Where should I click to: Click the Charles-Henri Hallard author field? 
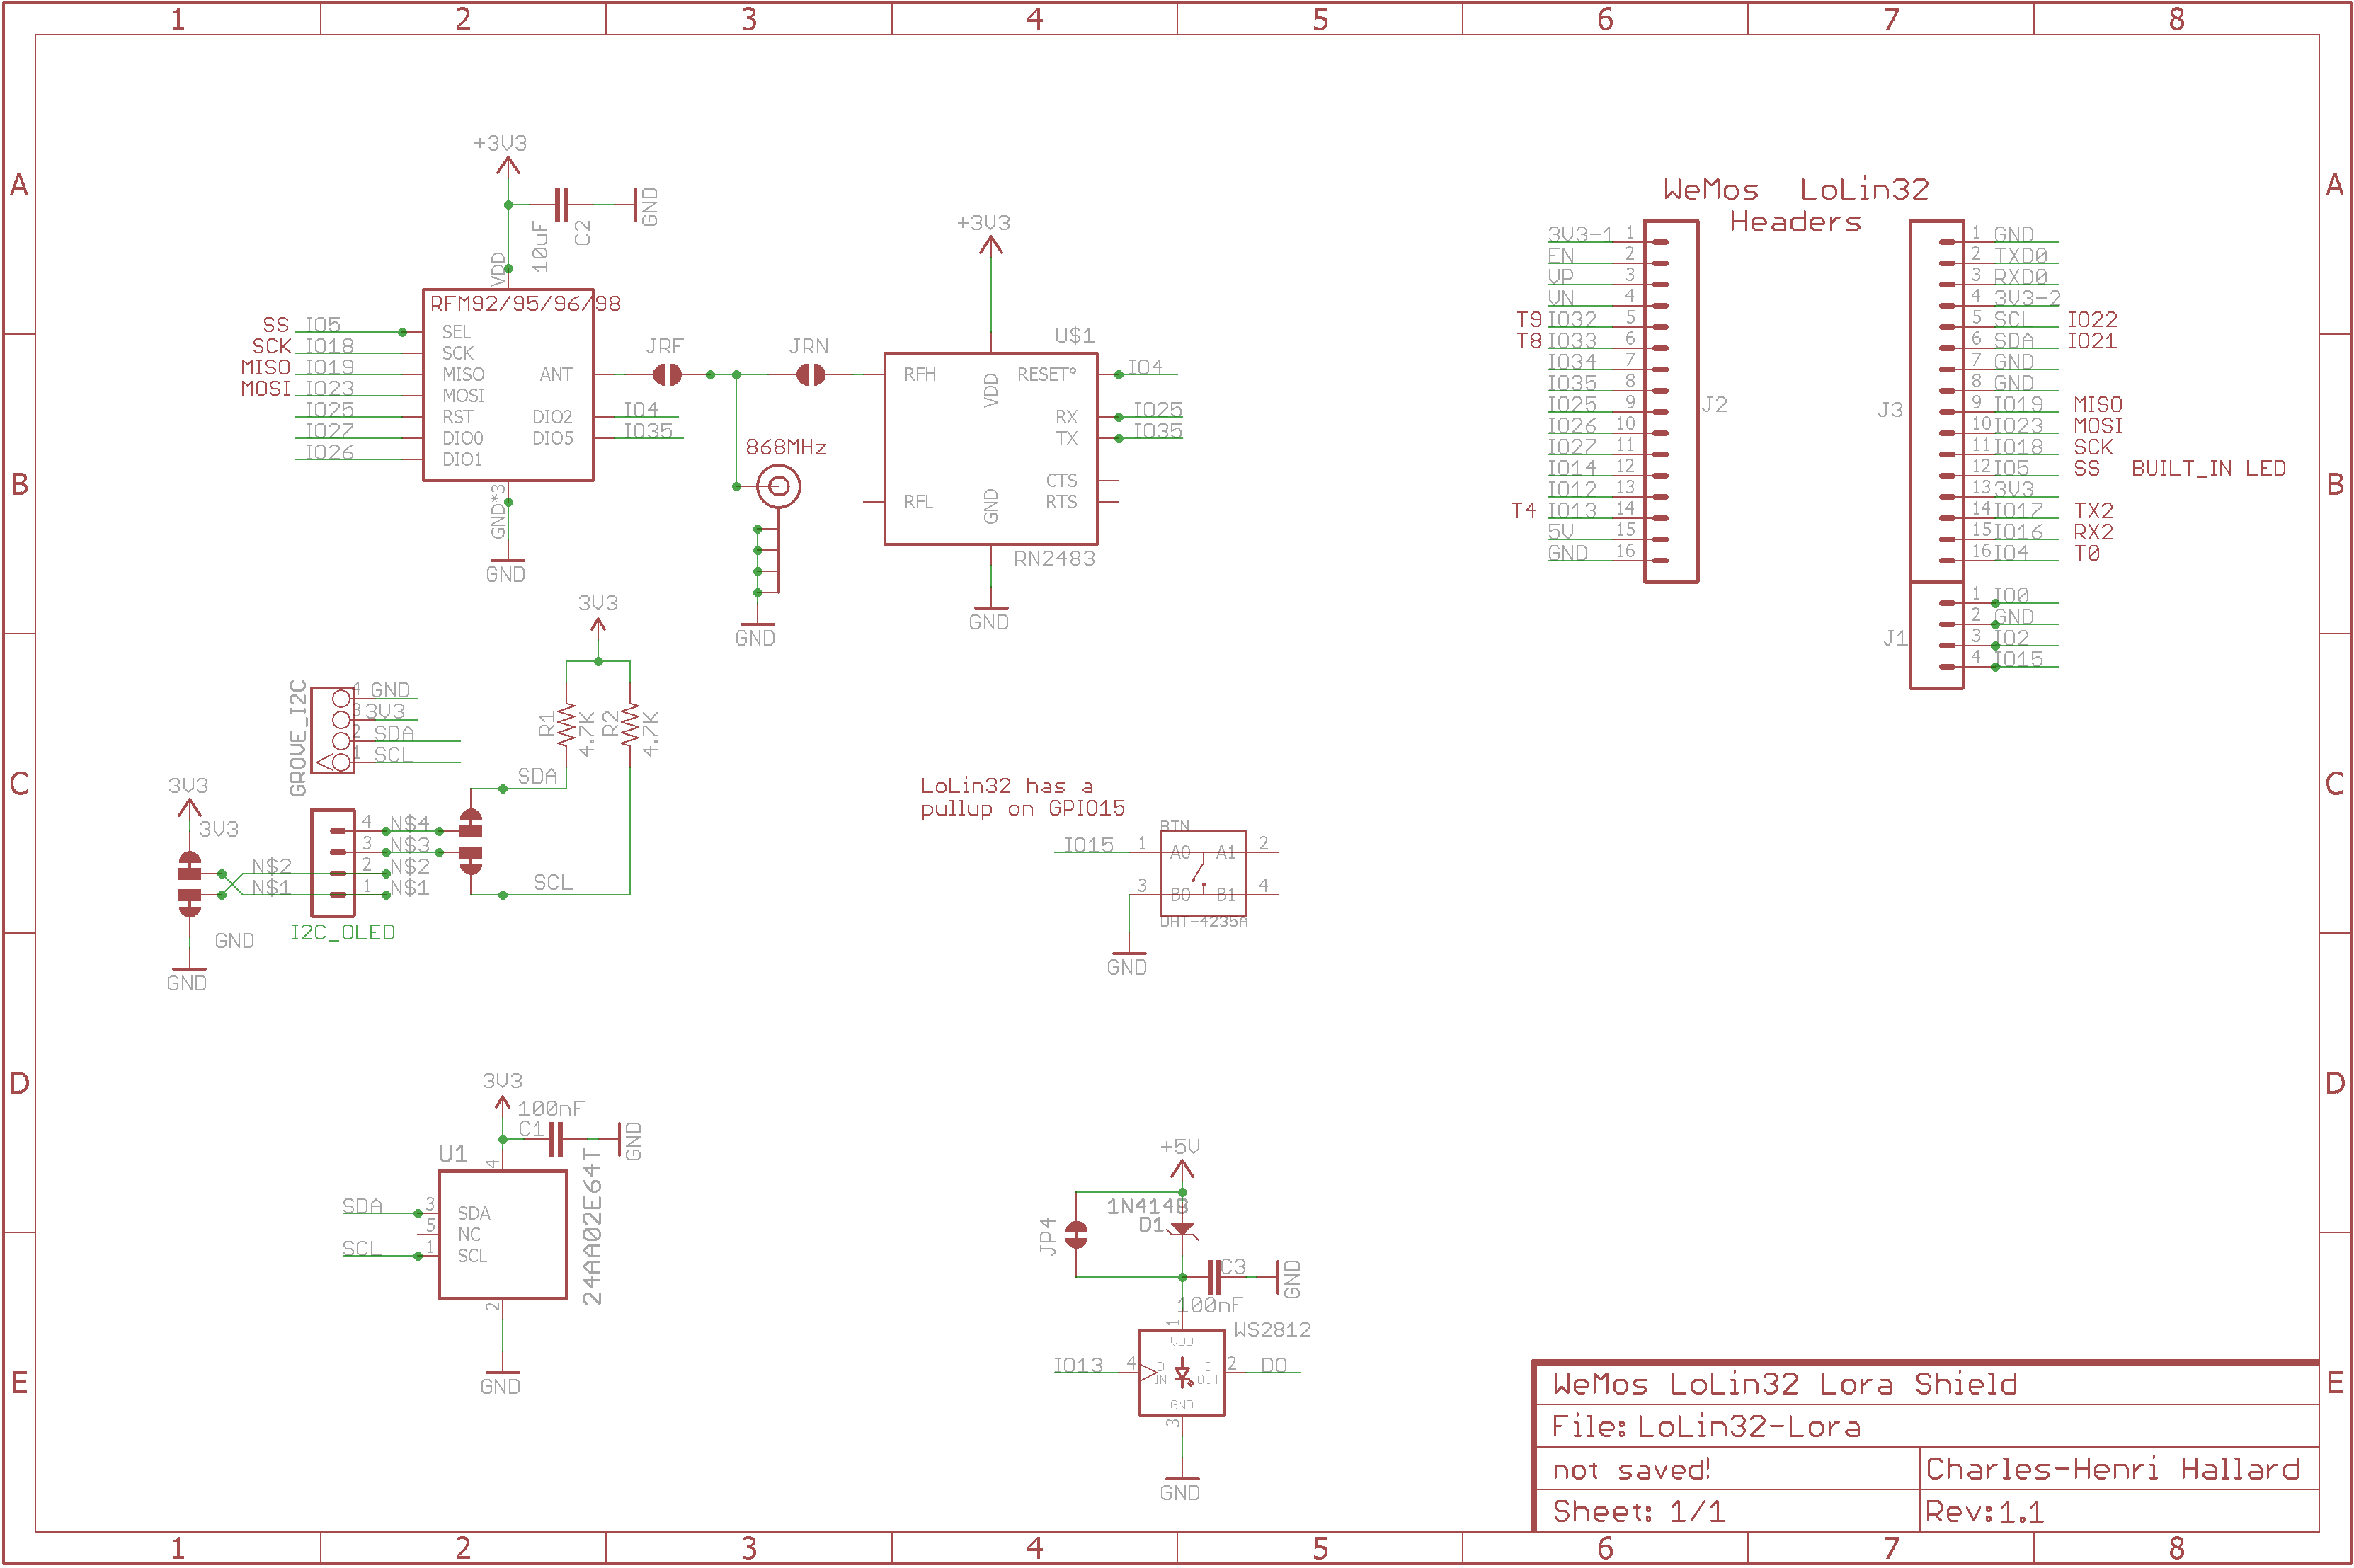pos(2112,1469)
